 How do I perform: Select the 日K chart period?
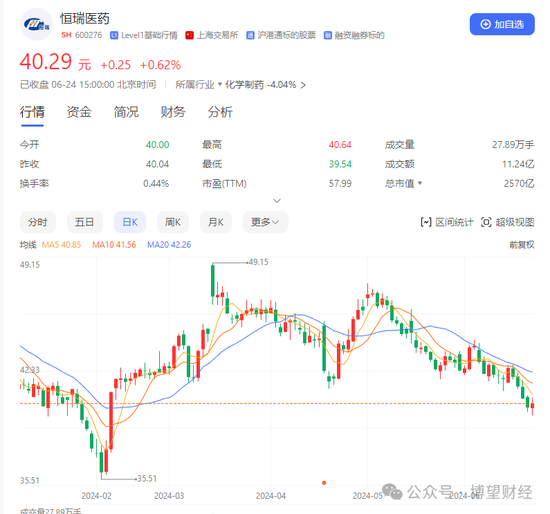click(130, 222)
